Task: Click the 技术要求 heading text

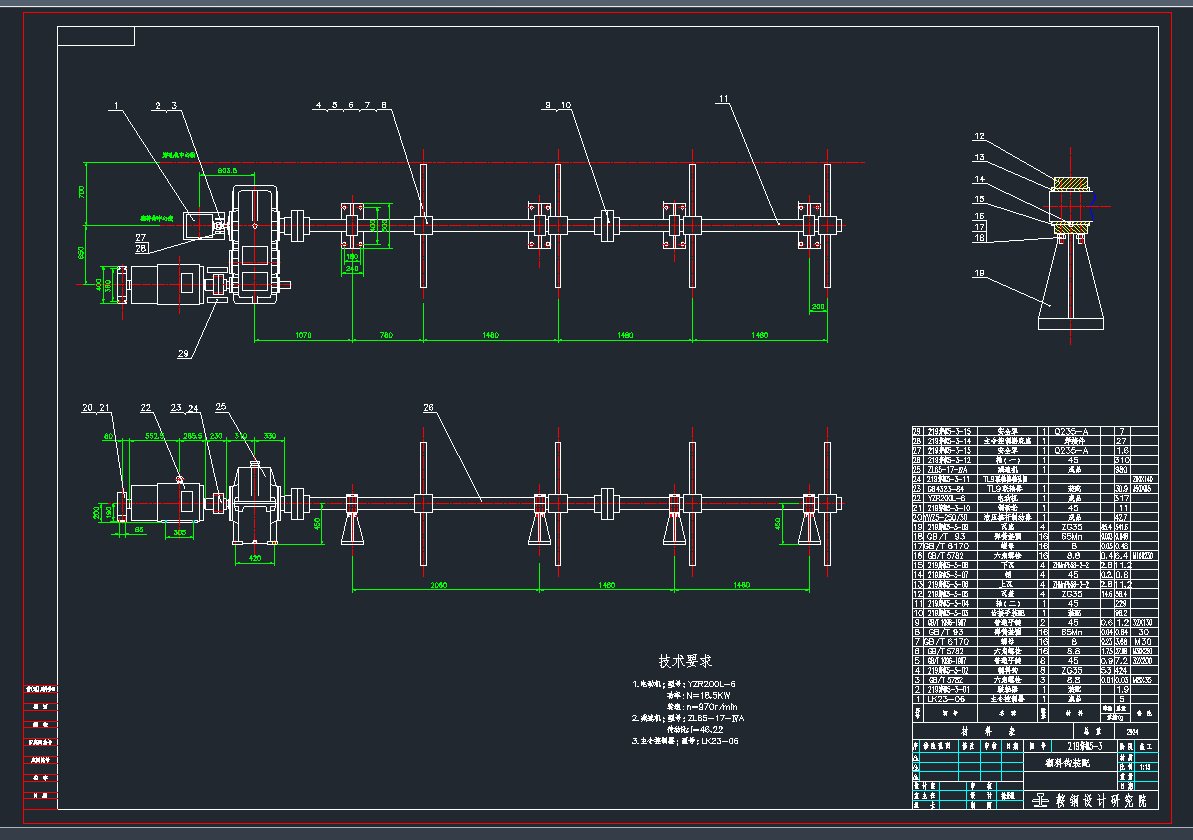Action: click(x=685, y=661)
